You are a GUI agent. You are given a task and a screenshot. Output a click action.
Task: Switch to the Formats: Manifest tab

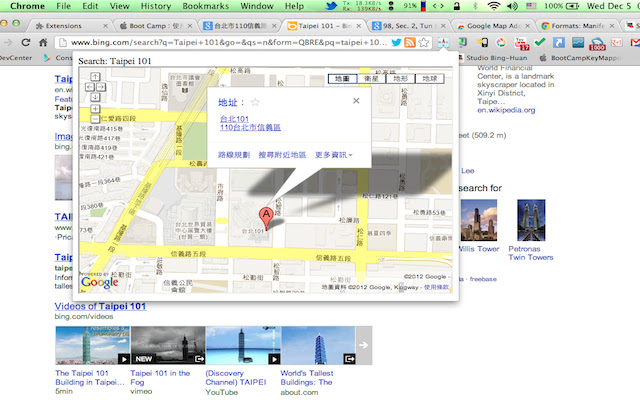[578, 26]
